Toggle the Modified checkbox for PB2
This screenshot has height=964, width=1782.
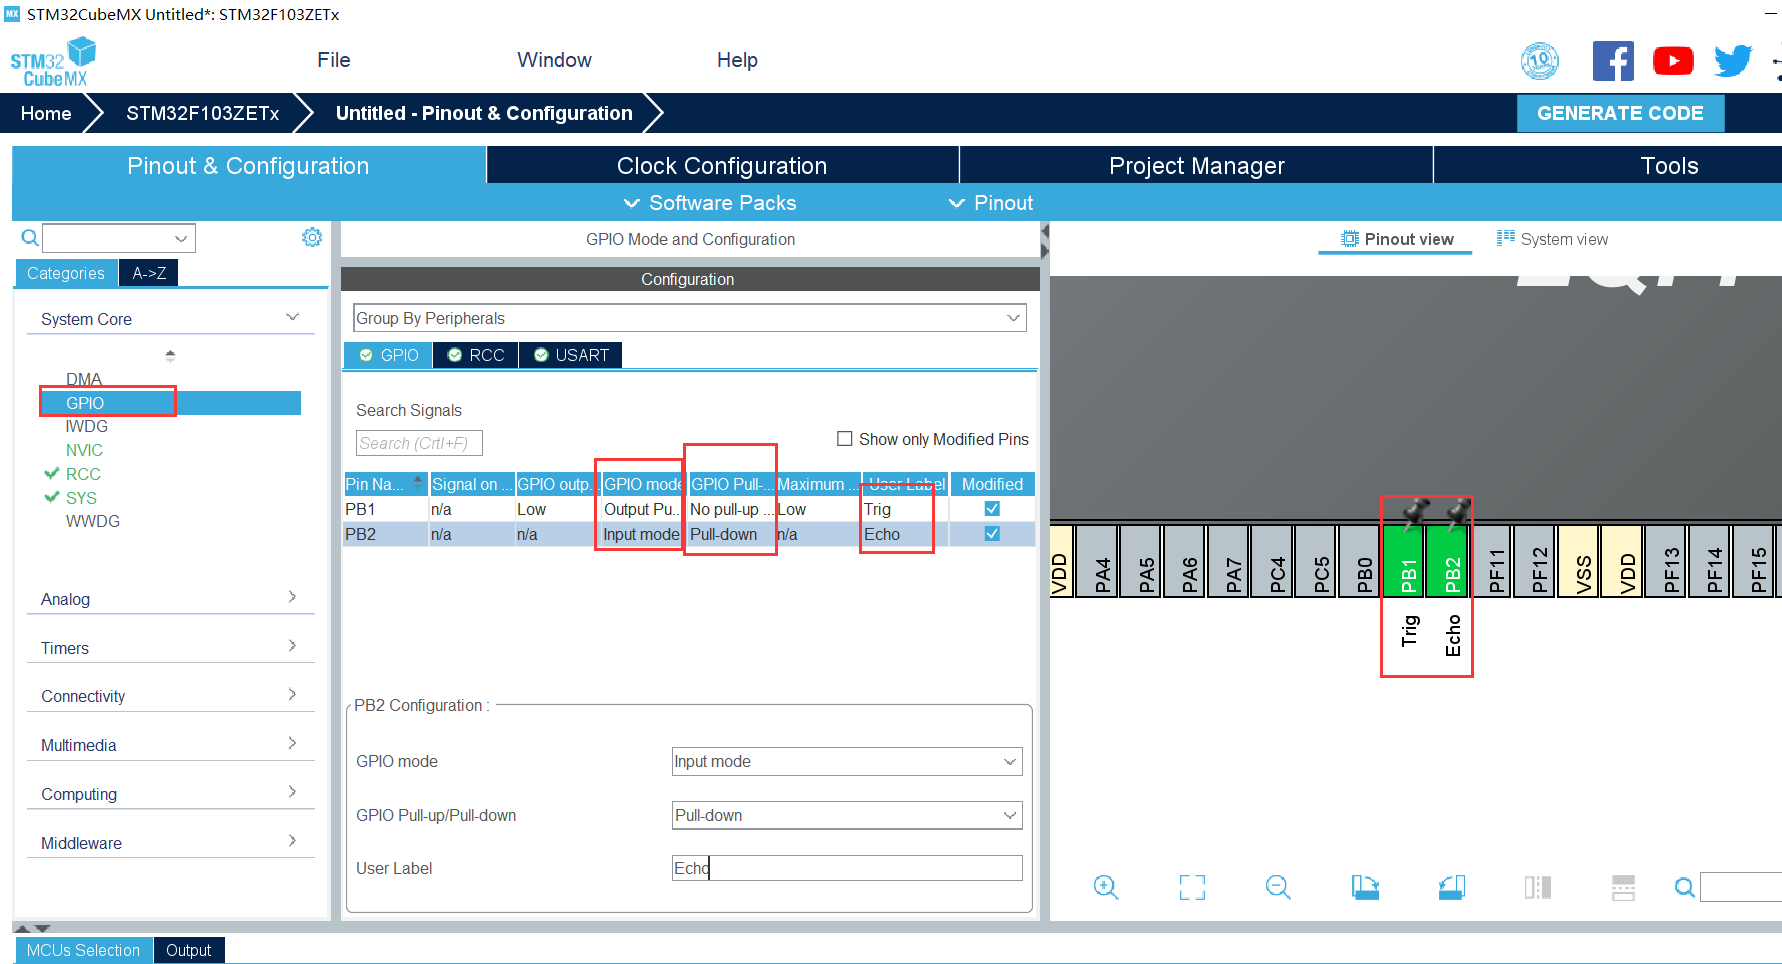coord(992,533)
